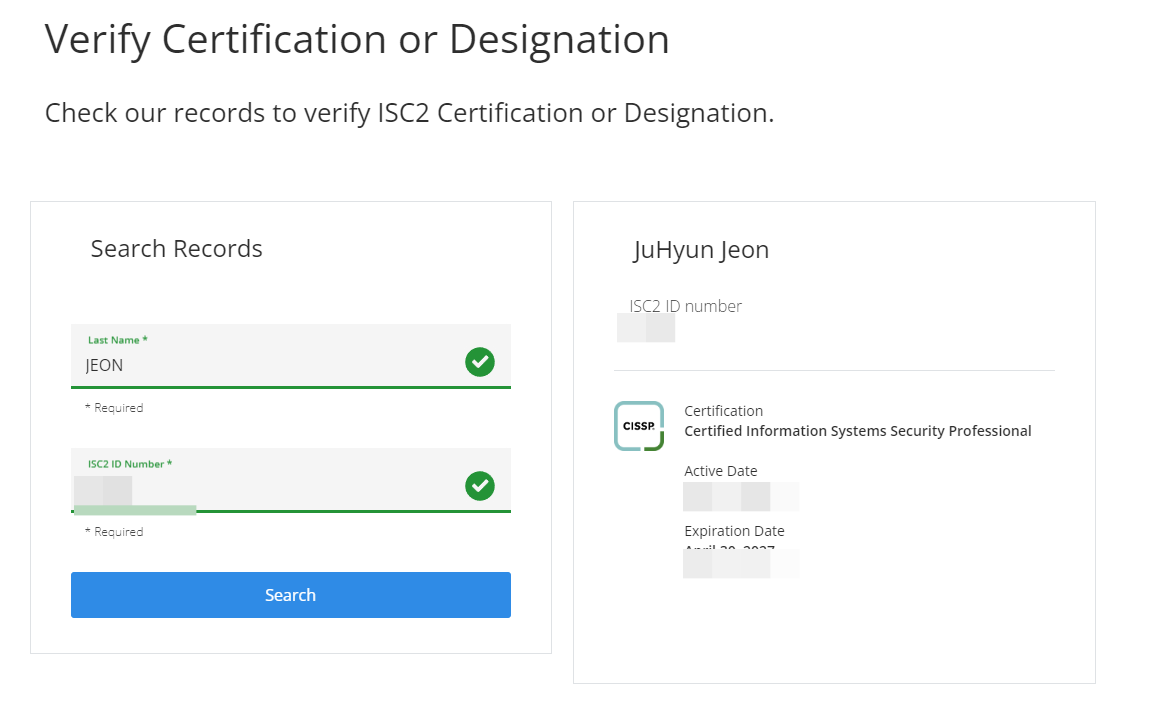1175x704 pixels.
Task: Click the Expiration Date label
Action: click(734, 531)
